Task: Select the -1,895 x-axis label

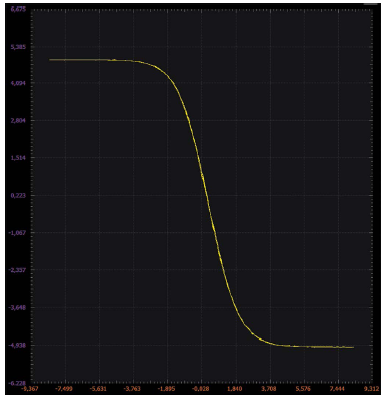Action: tap(167, 389)
